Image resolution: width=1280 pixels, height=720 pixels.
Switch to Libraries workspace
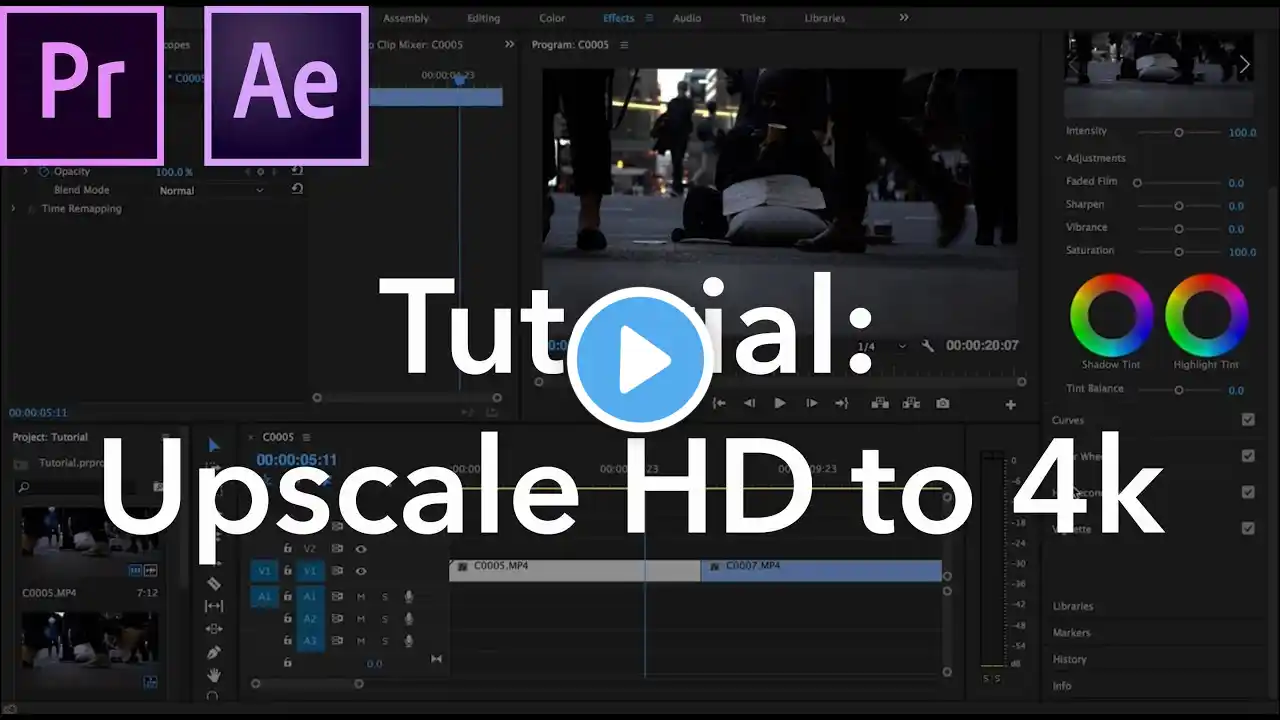825,18
